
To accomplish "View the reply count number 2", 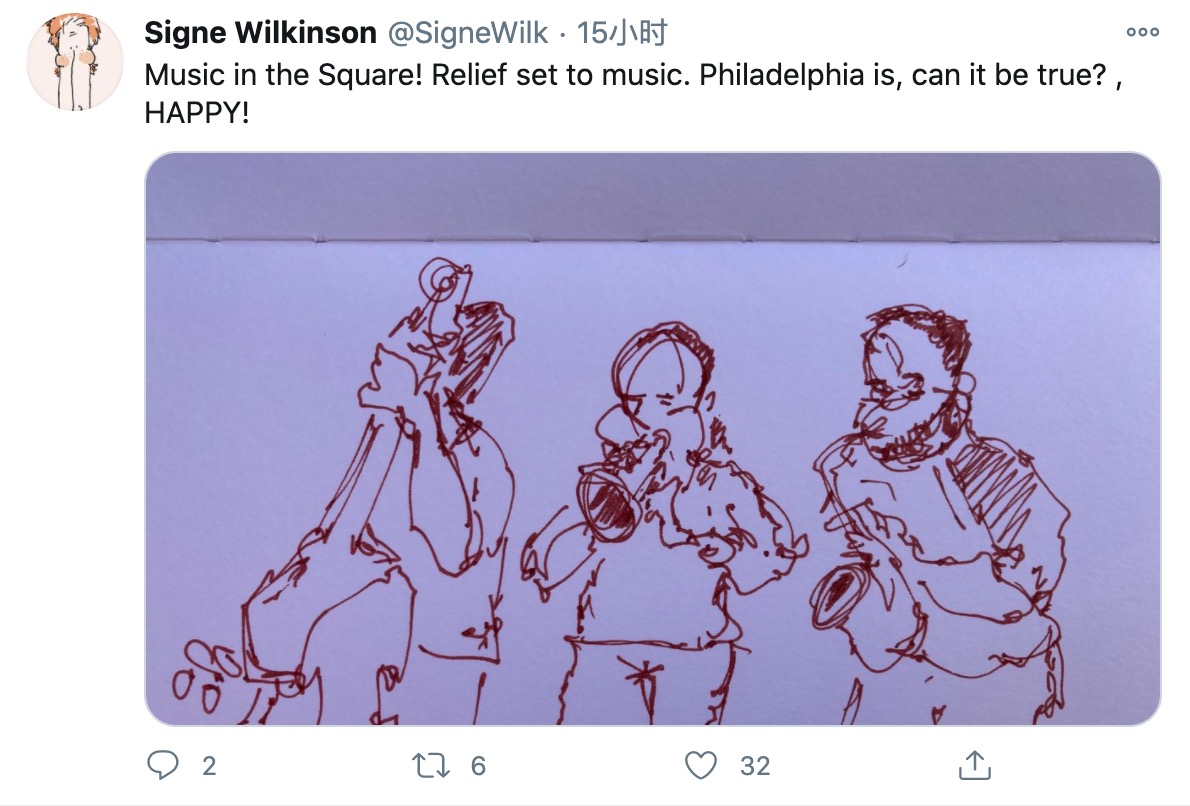I will pyautogui.click(x=209, y=766).
